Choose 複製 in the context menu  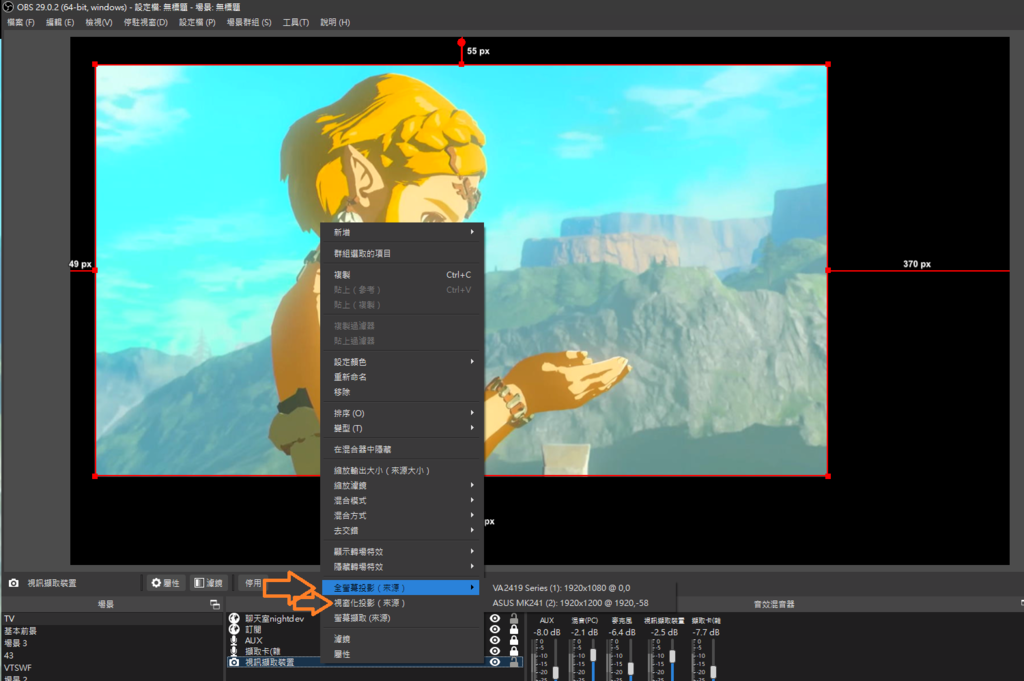point(403,275)
